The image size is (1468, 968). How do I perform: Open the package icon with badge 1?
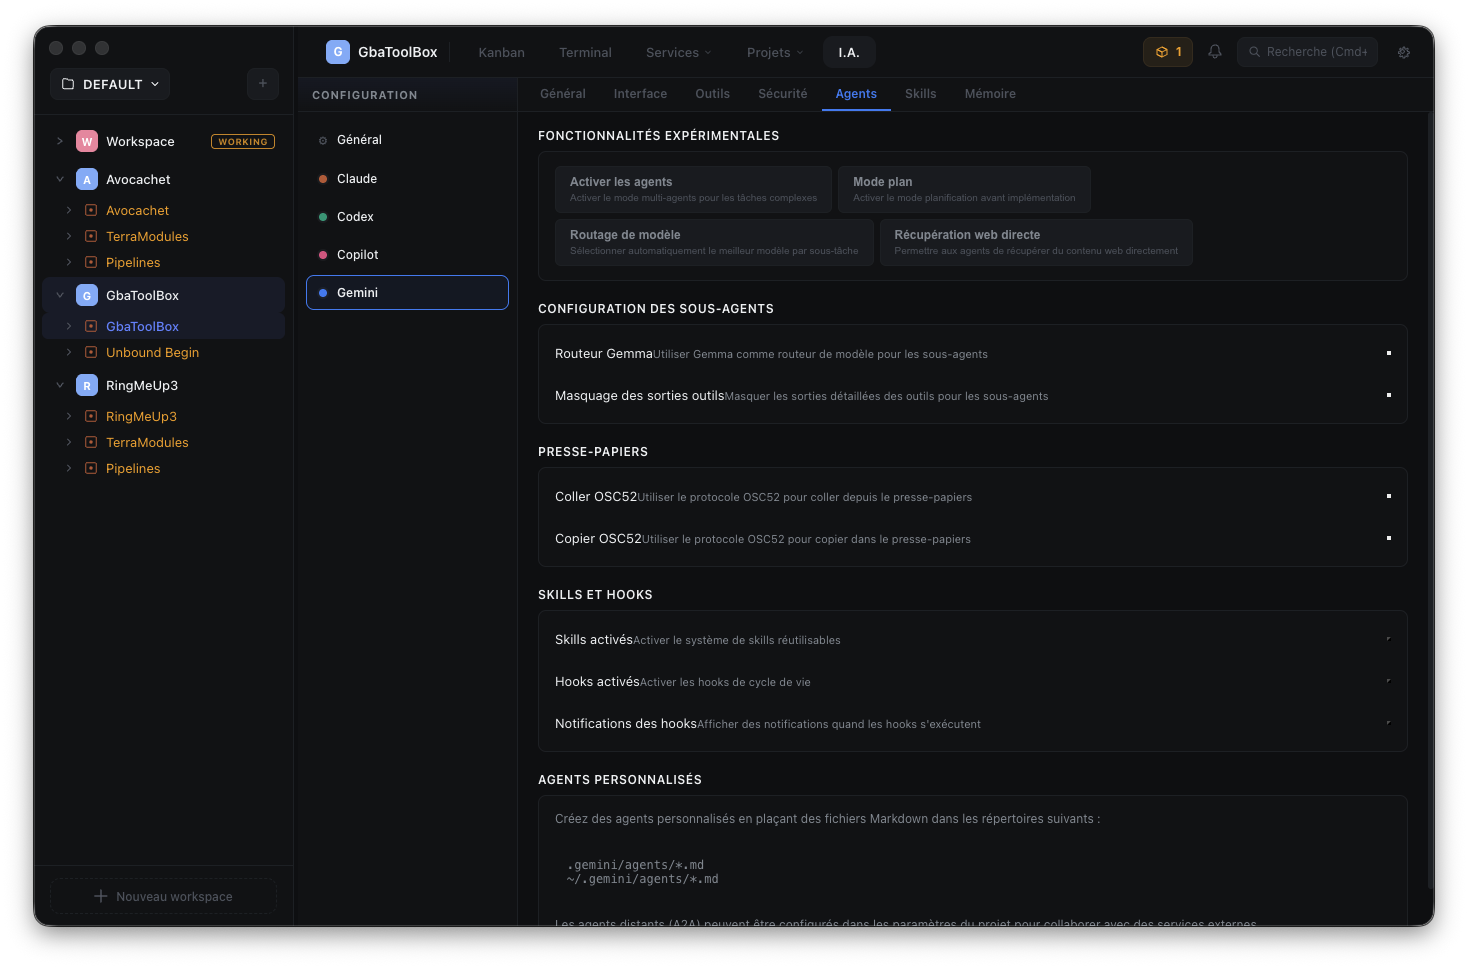point(1168,52)
